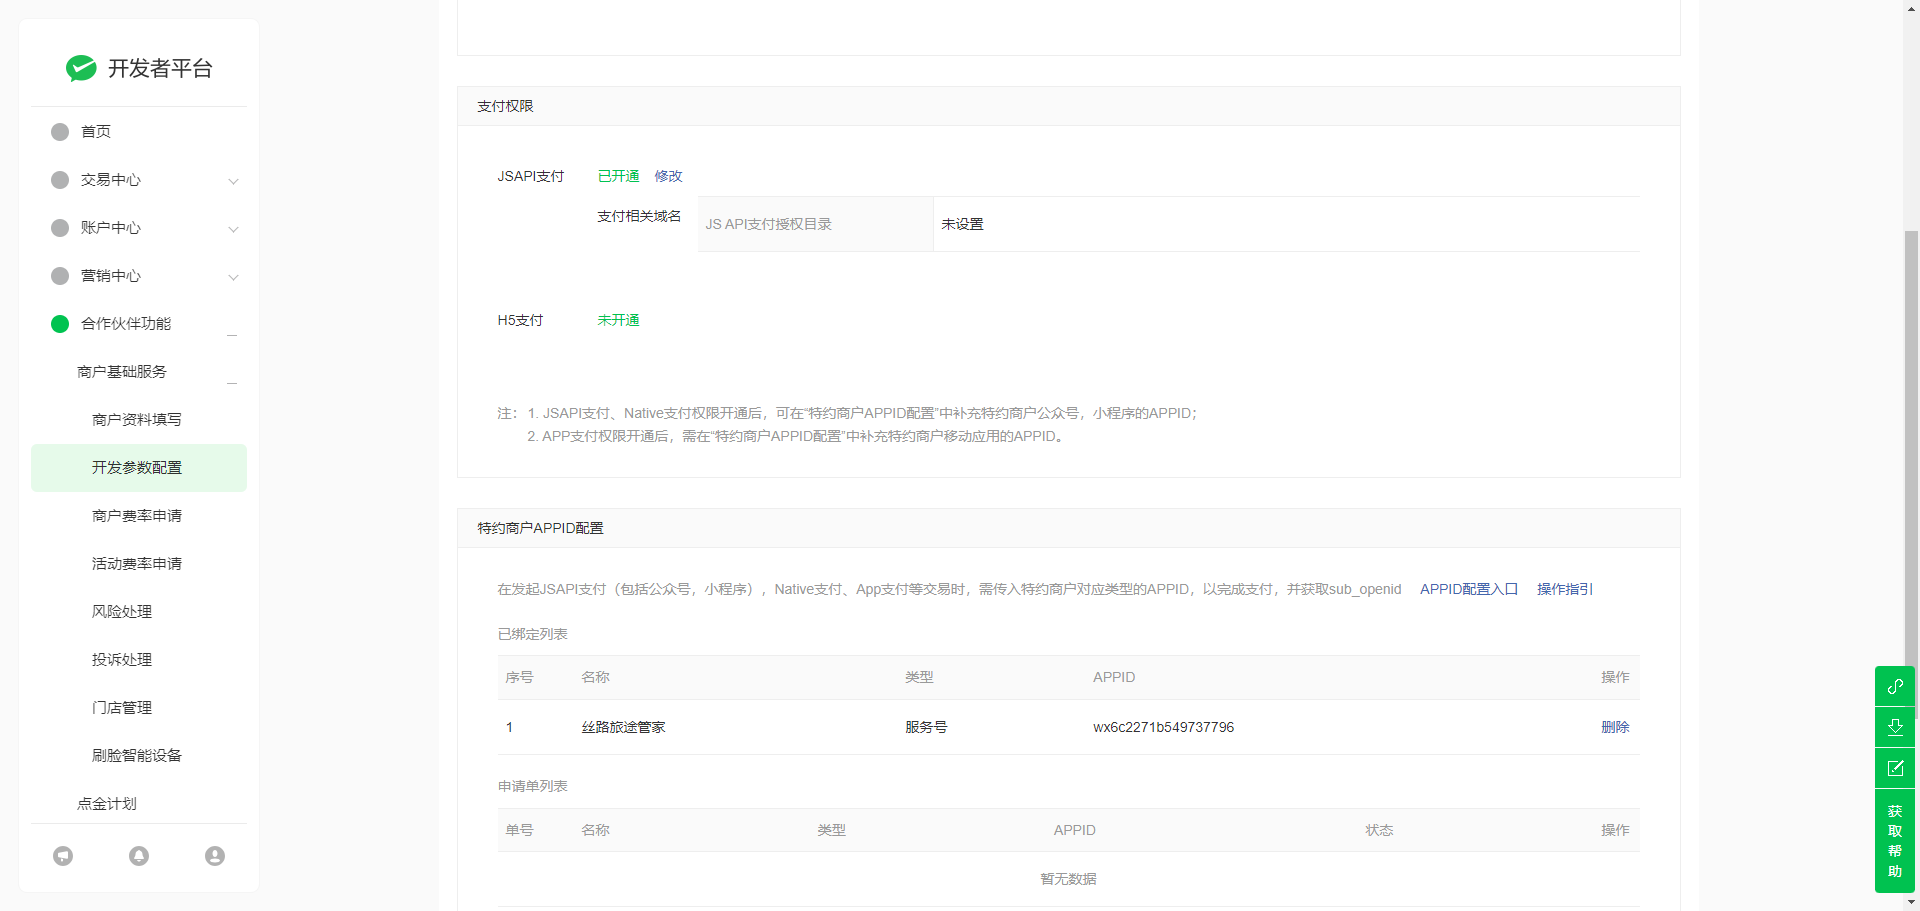Go to 首页 in the sidebar
1920x911 pixels.
(96, 132)
